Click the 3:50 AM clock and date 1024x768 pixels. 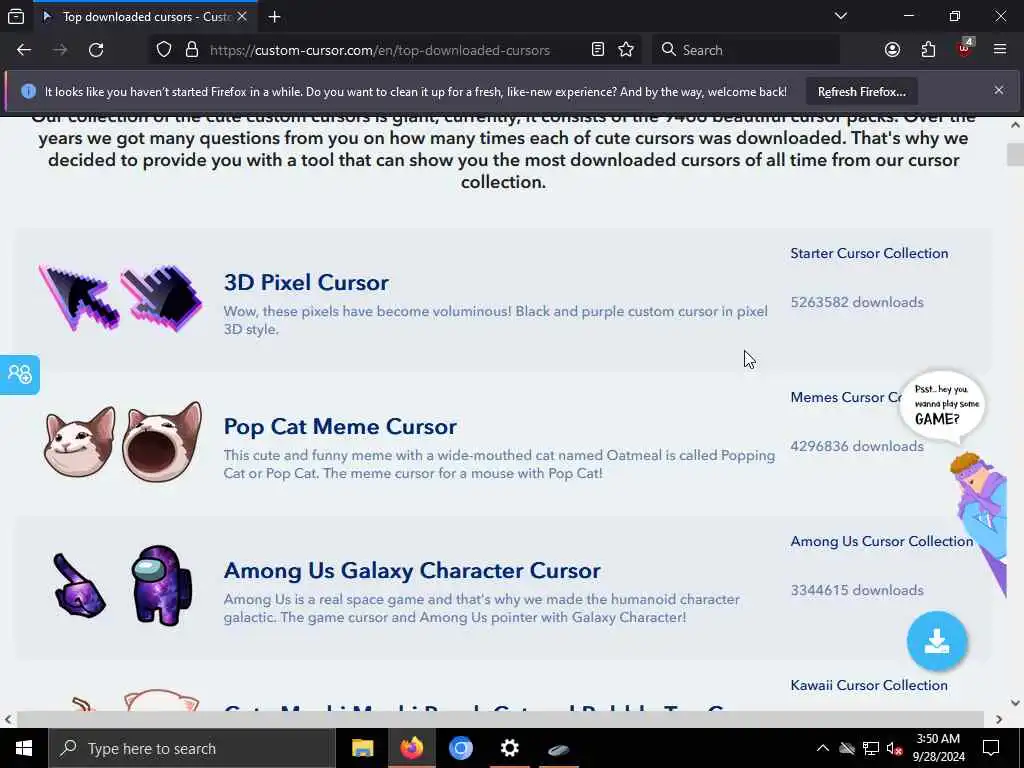938,748
